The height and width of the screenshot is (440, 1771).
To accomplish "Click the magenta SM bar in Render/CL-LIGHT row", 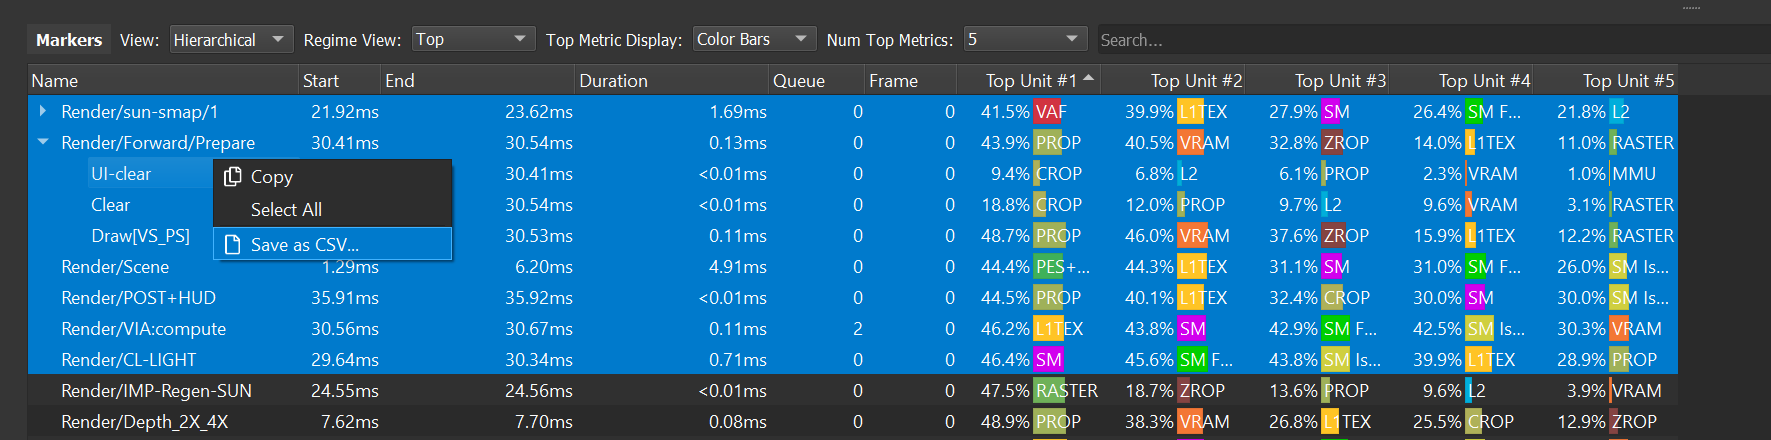I will click(1049, 360).
